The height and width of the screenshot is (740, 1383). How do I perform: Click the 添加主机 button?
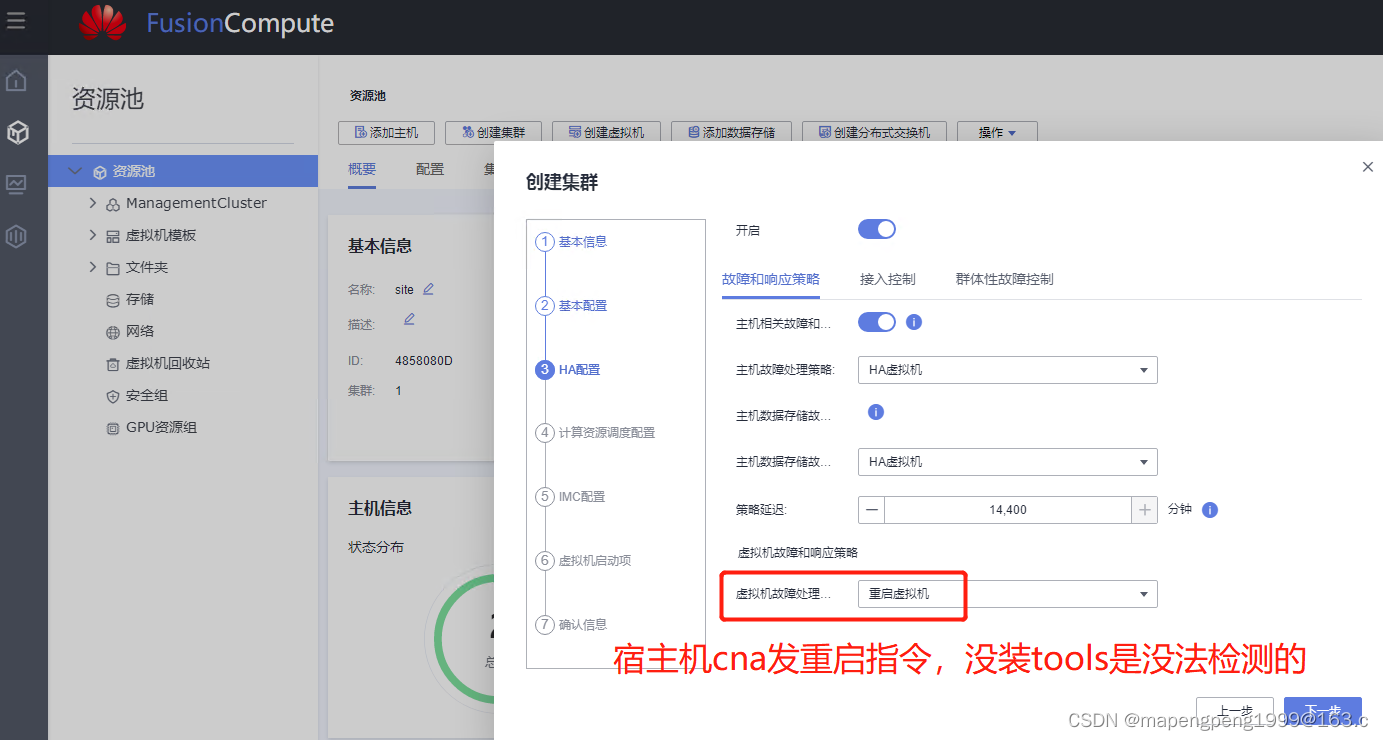click(386, 132)
